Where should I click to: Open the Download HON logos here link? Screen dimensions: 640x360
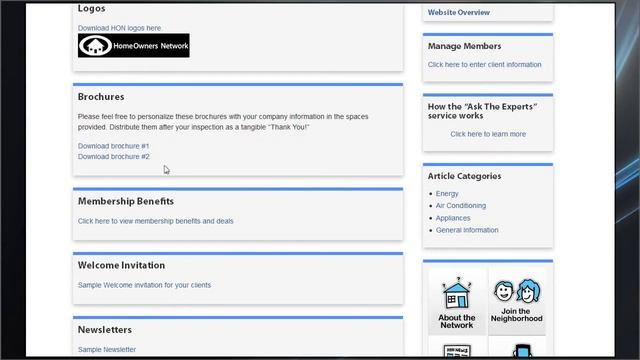(x=119, y=28)
